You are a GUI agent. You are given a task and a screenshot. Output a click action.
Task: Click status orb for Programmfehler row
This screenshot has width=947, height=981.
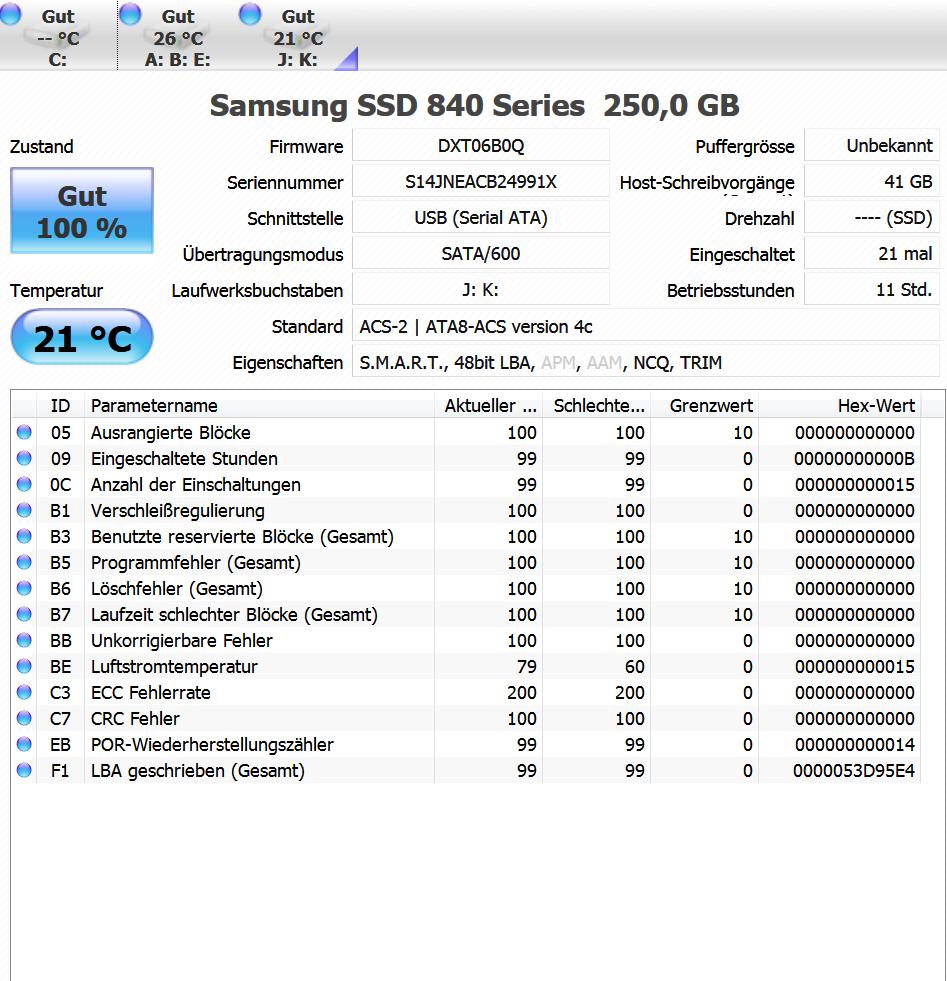point(24,562)
